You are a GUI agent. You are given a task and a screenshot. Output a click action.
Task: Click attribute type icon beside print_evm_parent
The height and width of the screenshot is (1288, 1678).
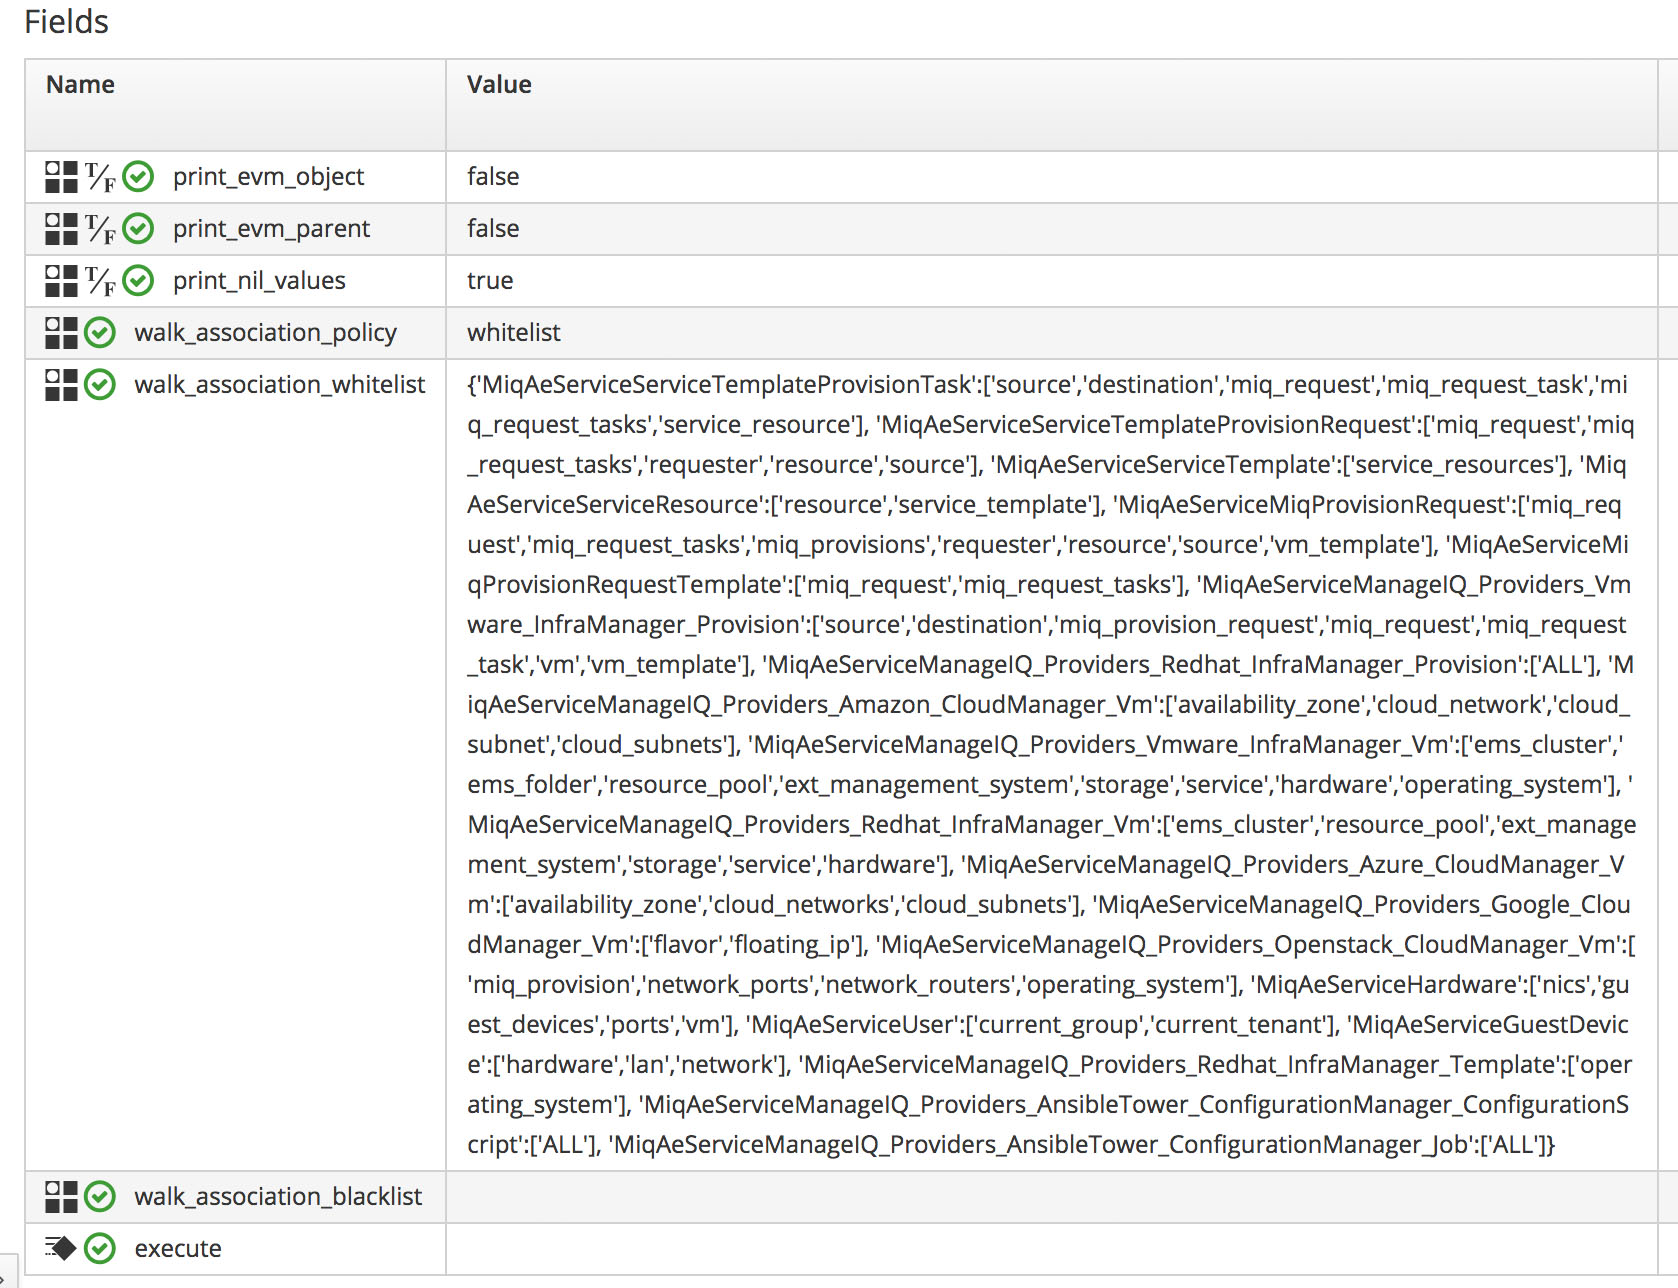61,229
